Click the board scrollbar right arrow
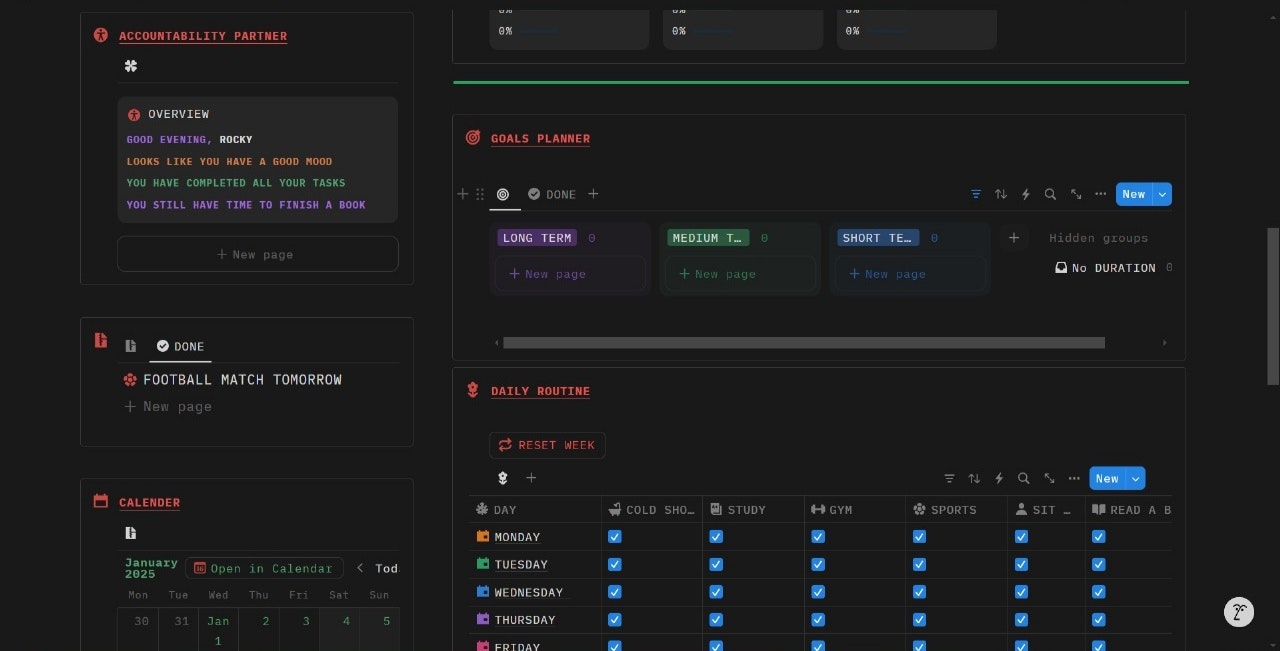The height and width of the screenshot is (651, 1280). coord(1164,342)
